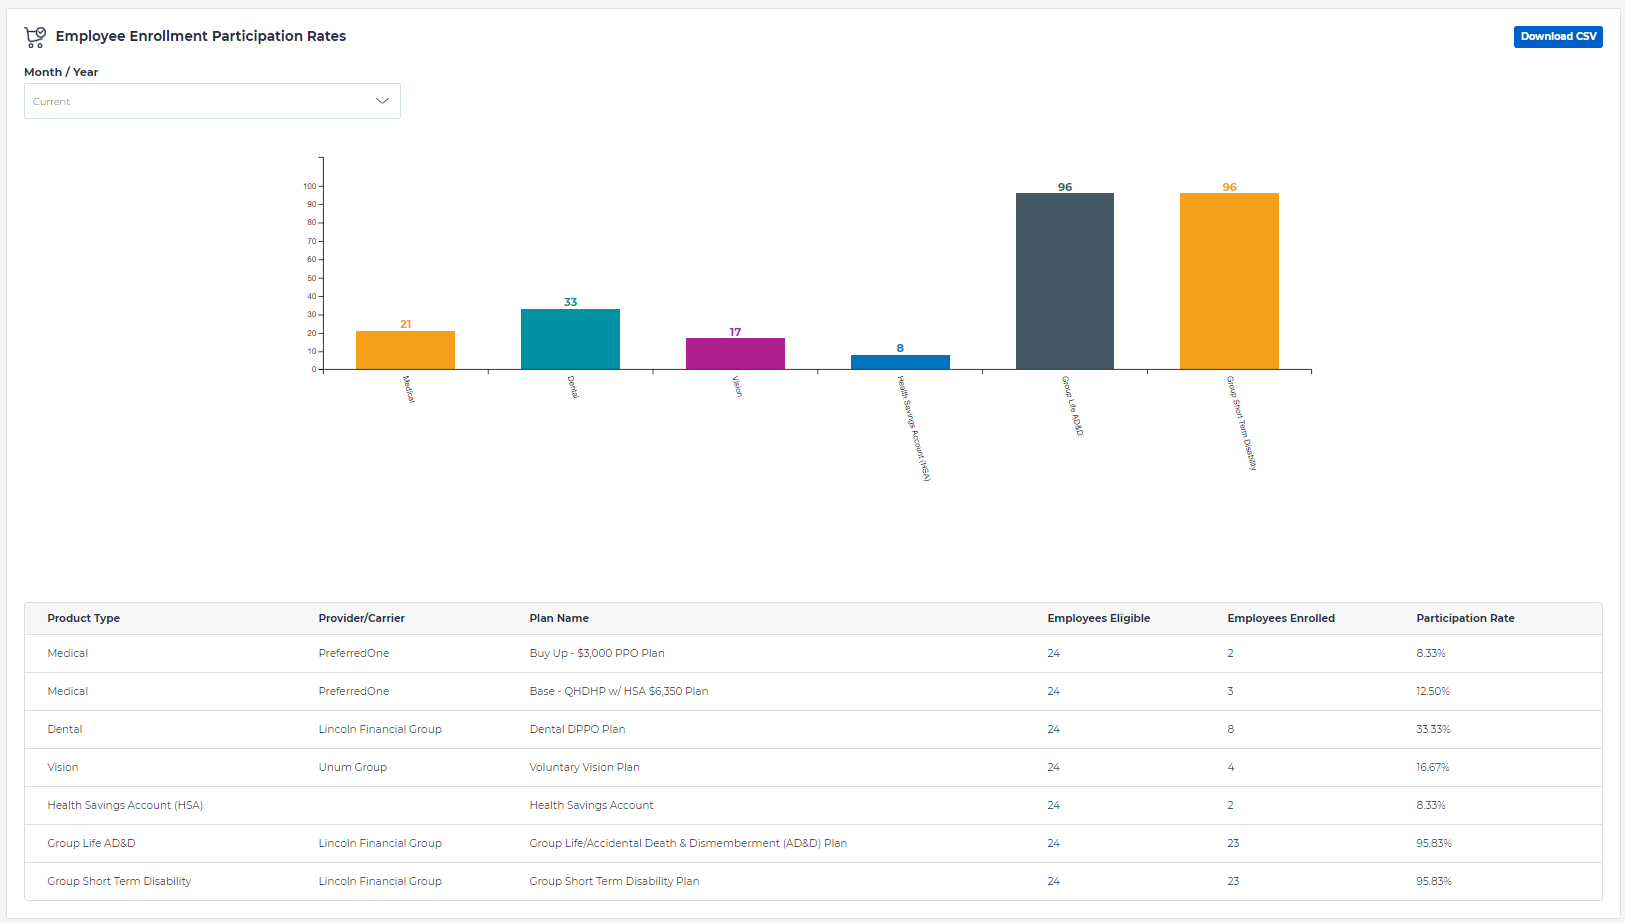
Task: Click the Group Short Term Disability bar
Action: pyautogui.click(x=1229, y=280)
